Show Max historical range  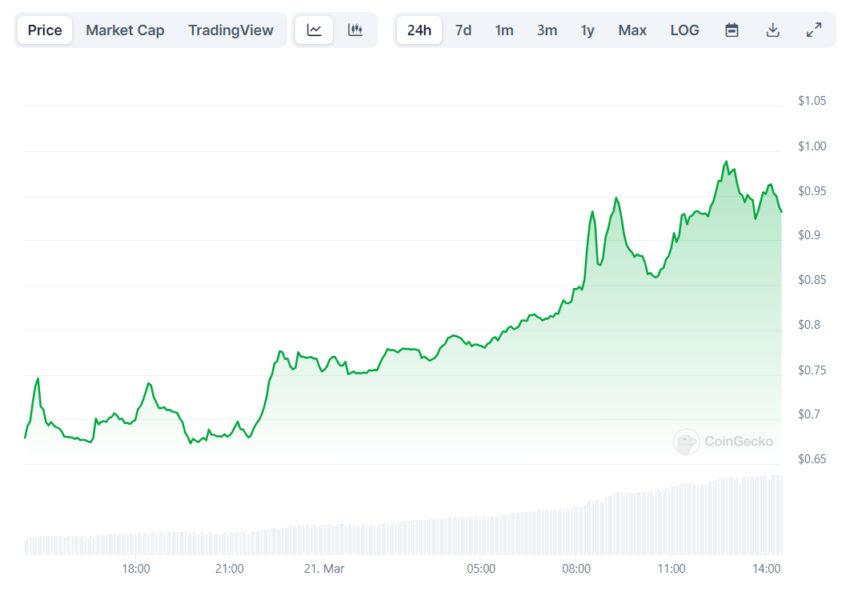(x=632, y=30)
